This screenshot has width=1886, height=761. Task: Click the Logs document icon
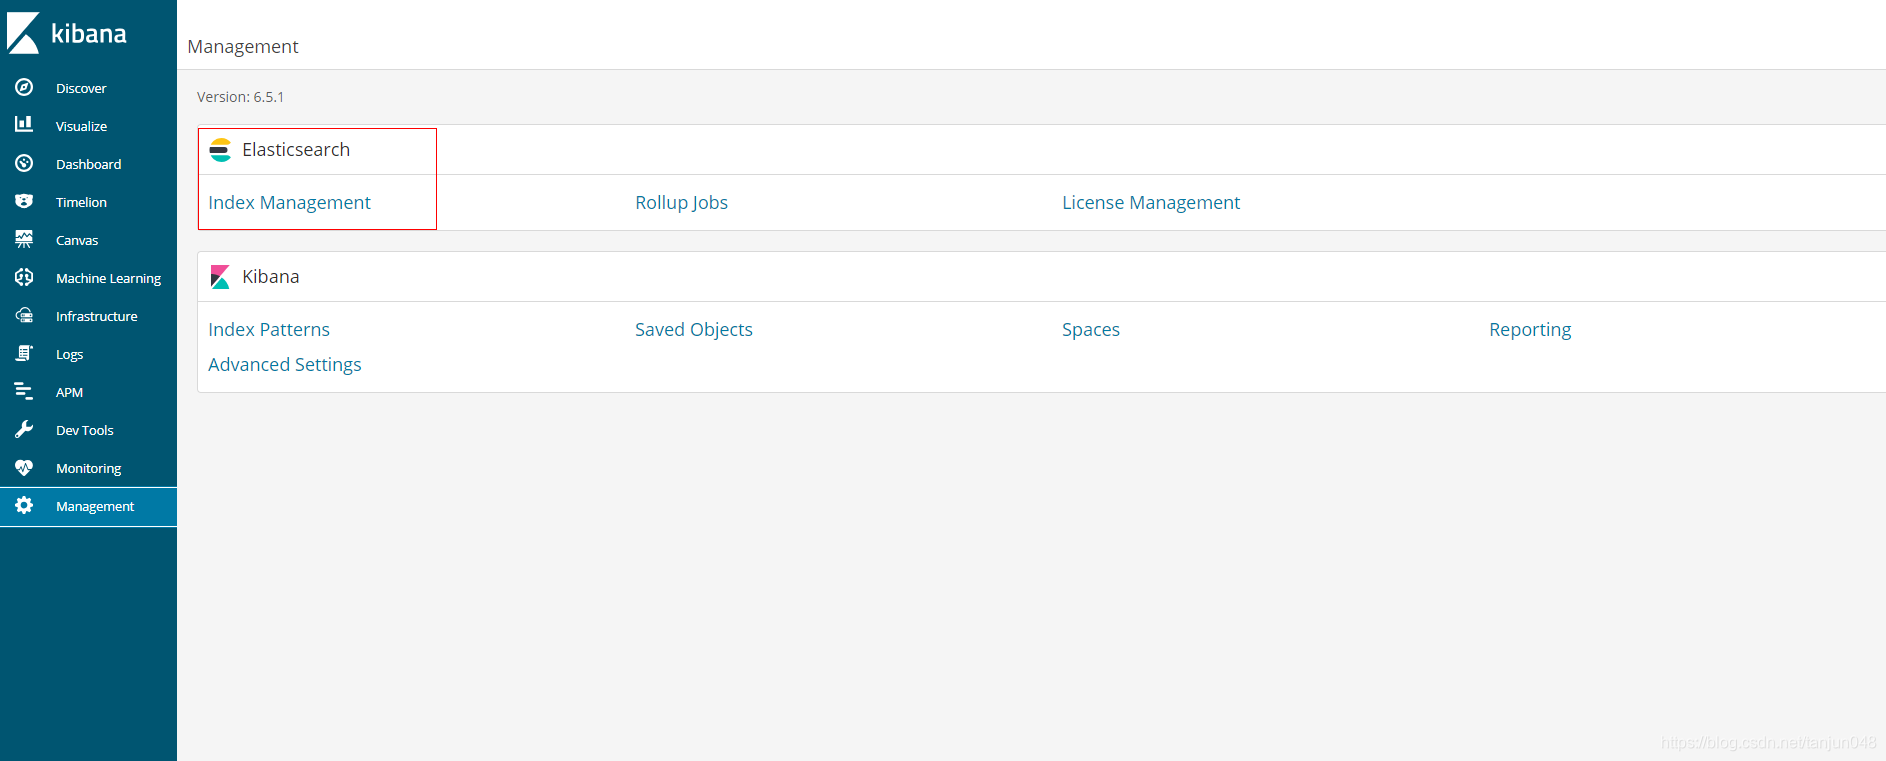pyautogui.click(x=24, y=353)
